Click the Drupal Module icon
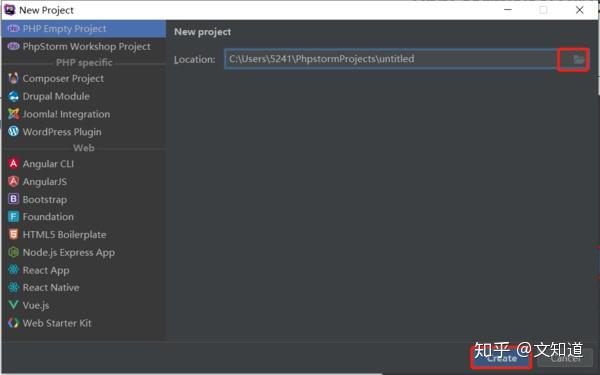Image resolution: width=600 pixels, height=375 pixels. tap(13, 96)
